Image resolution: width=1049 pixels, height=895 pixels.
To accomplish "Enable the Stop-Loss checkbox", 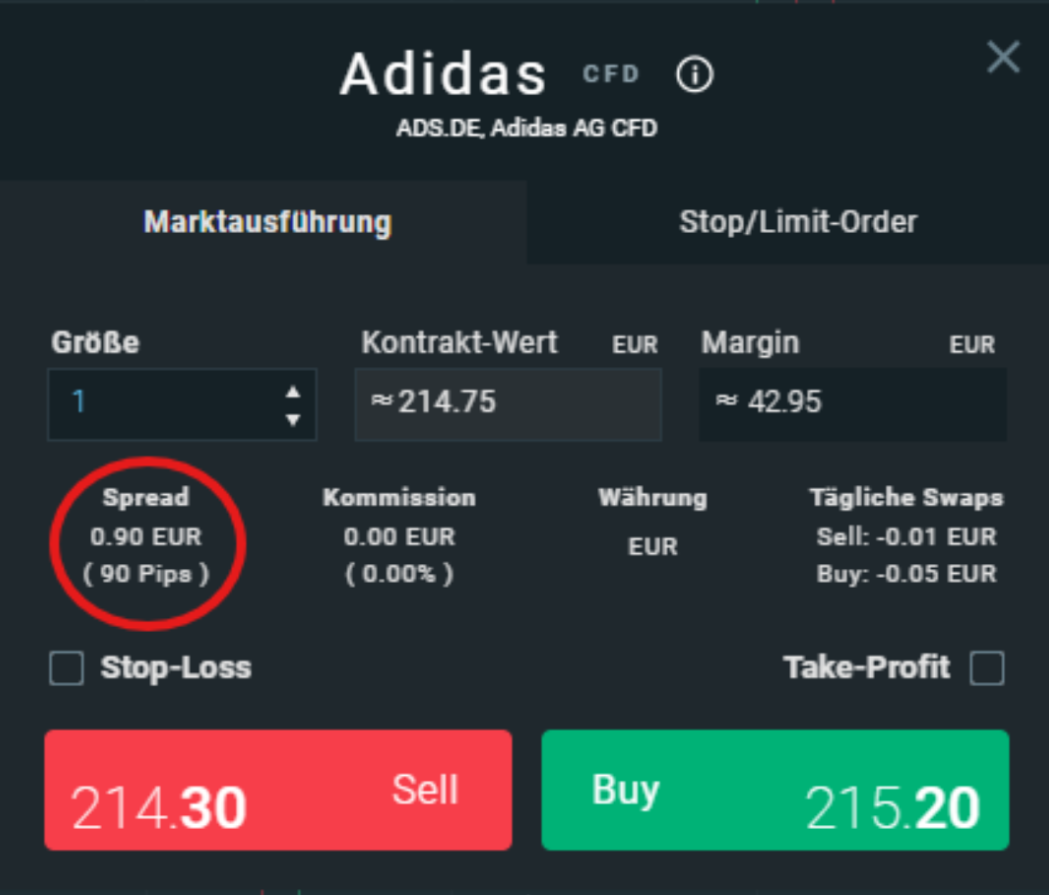I will pyautogui.click(x=67, y=668).
